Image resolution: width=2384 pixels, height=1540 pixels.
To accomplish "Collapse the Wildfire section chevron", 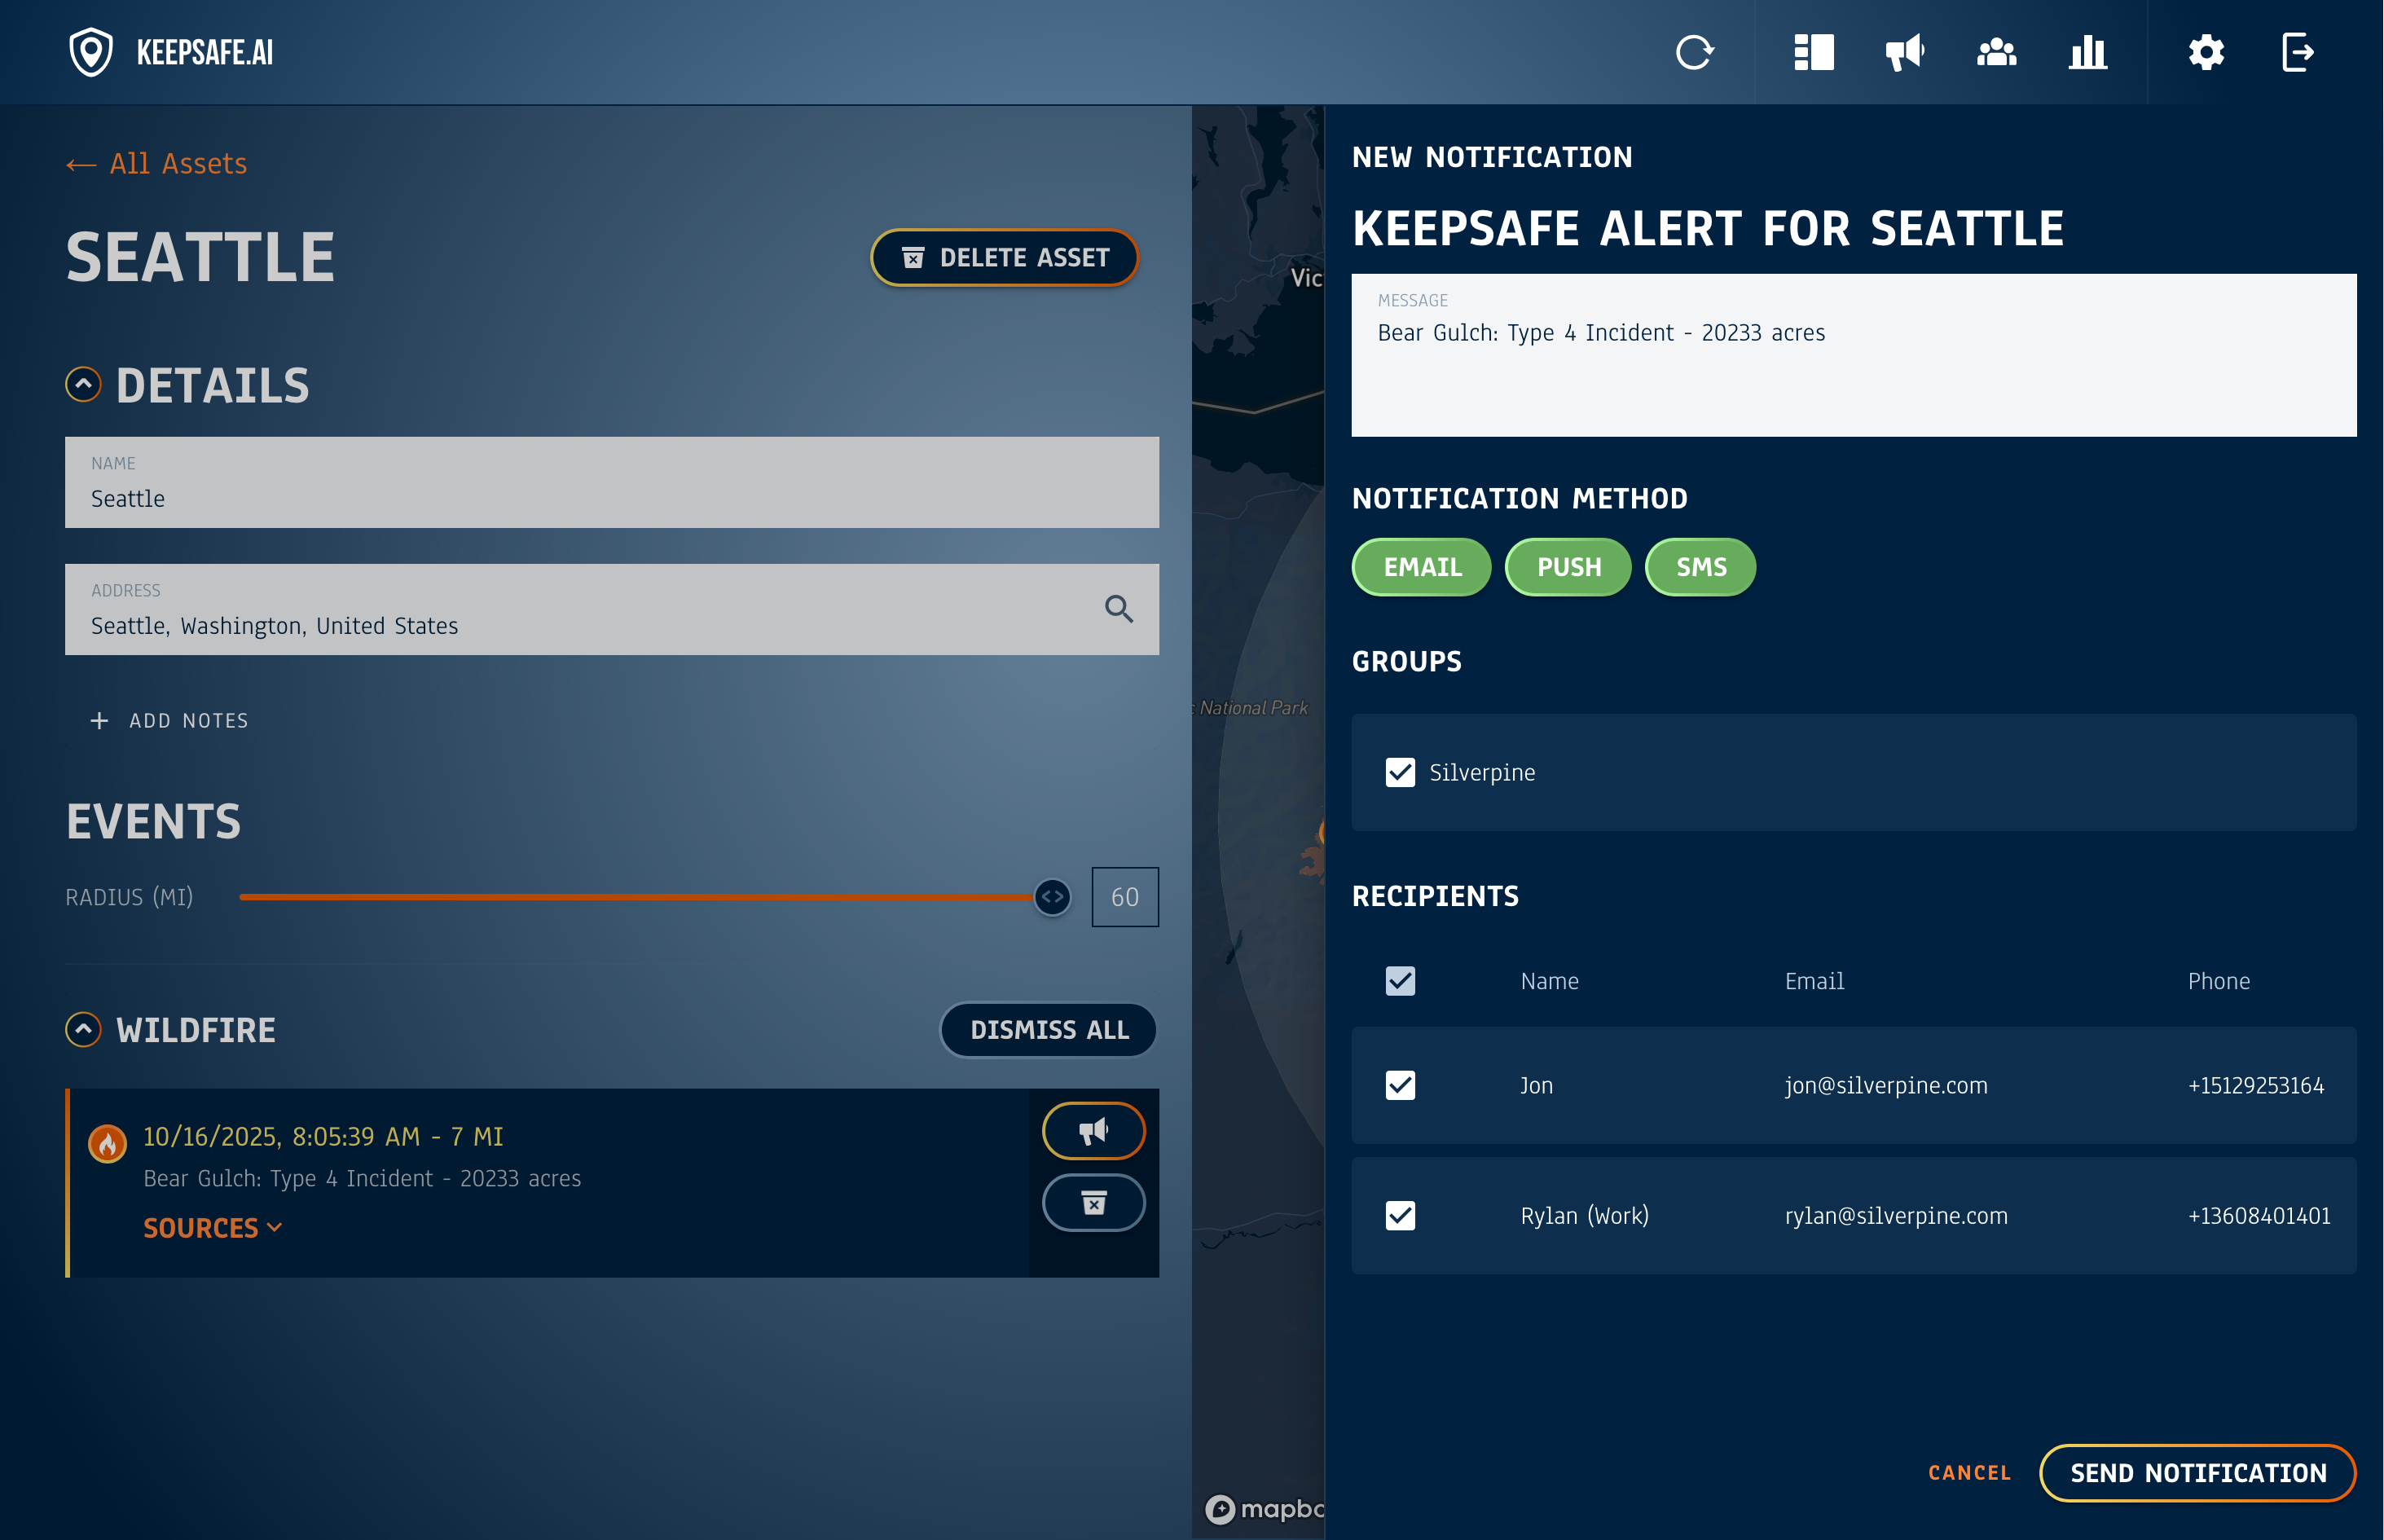I will point(83,1029).
